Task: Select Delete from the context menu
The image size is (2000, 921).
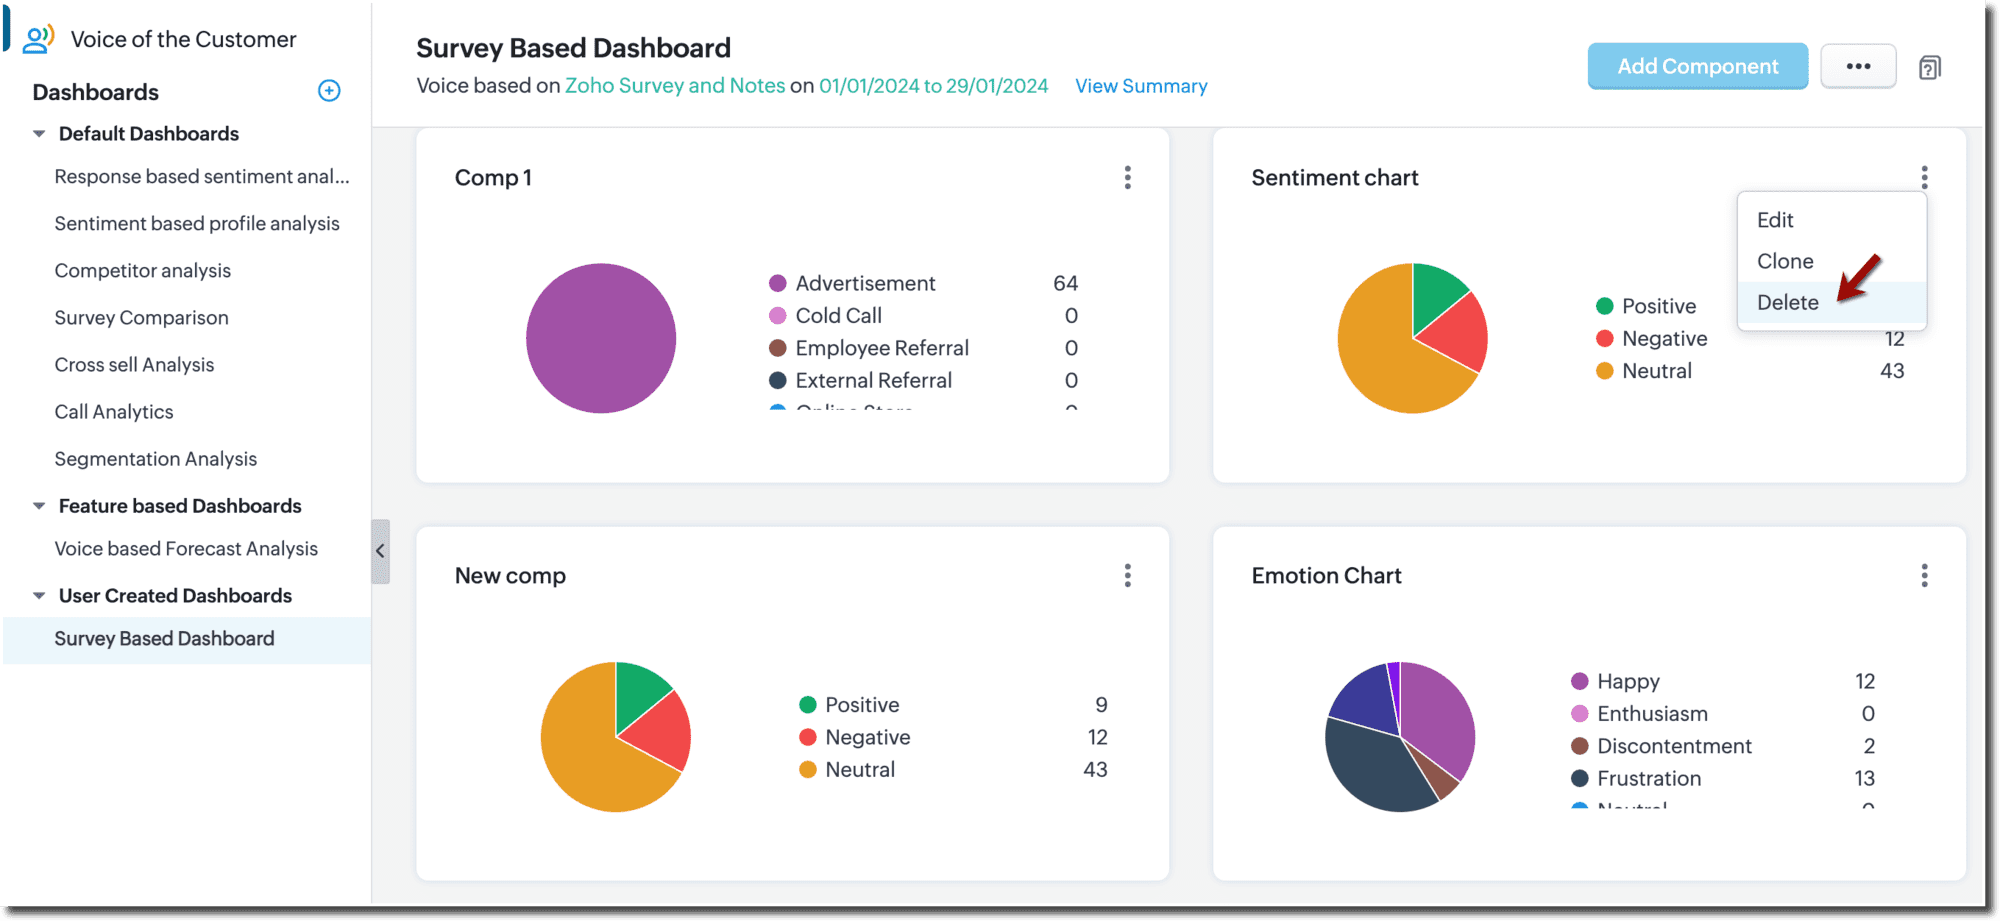Action: tap(1787, 303)
